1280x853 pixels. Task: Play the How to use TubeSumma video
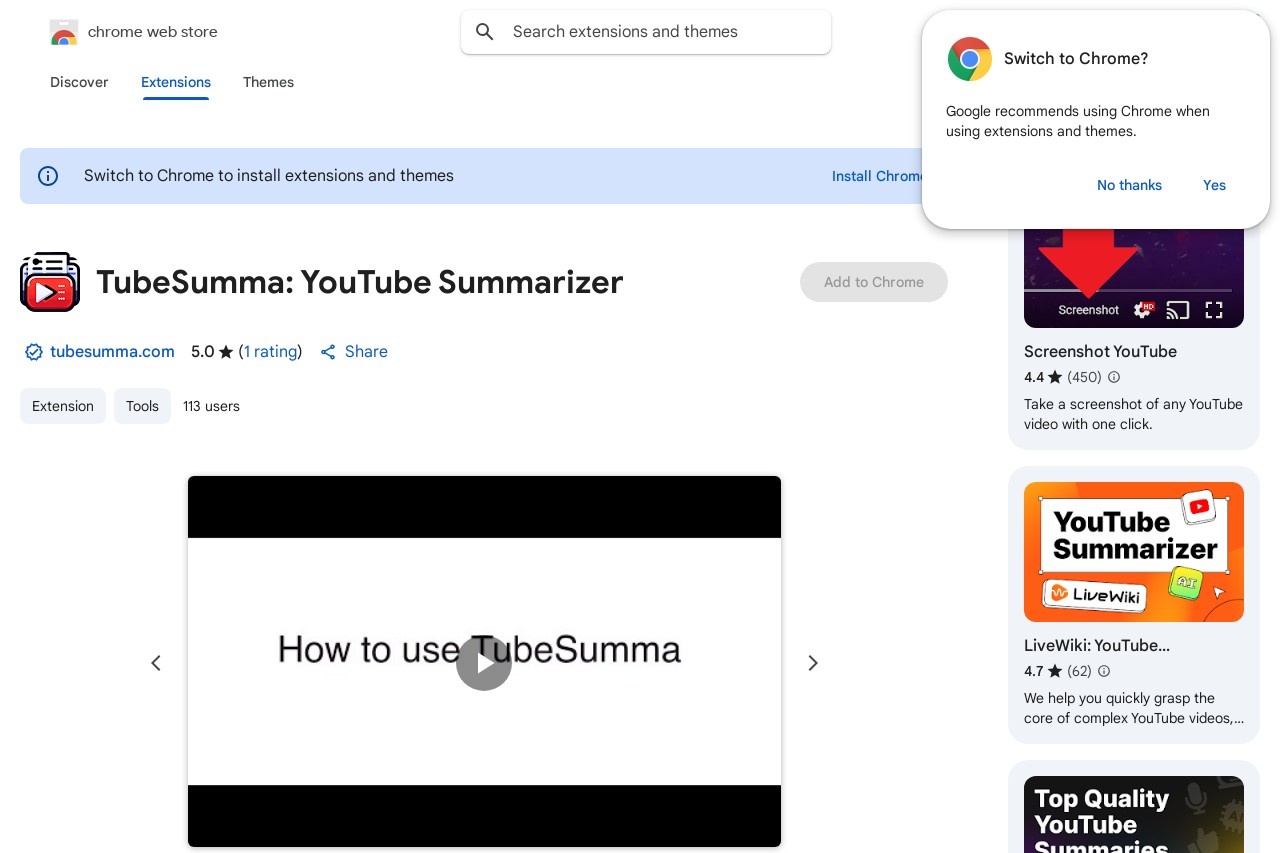pyautogui.click(x=484, y=663)
